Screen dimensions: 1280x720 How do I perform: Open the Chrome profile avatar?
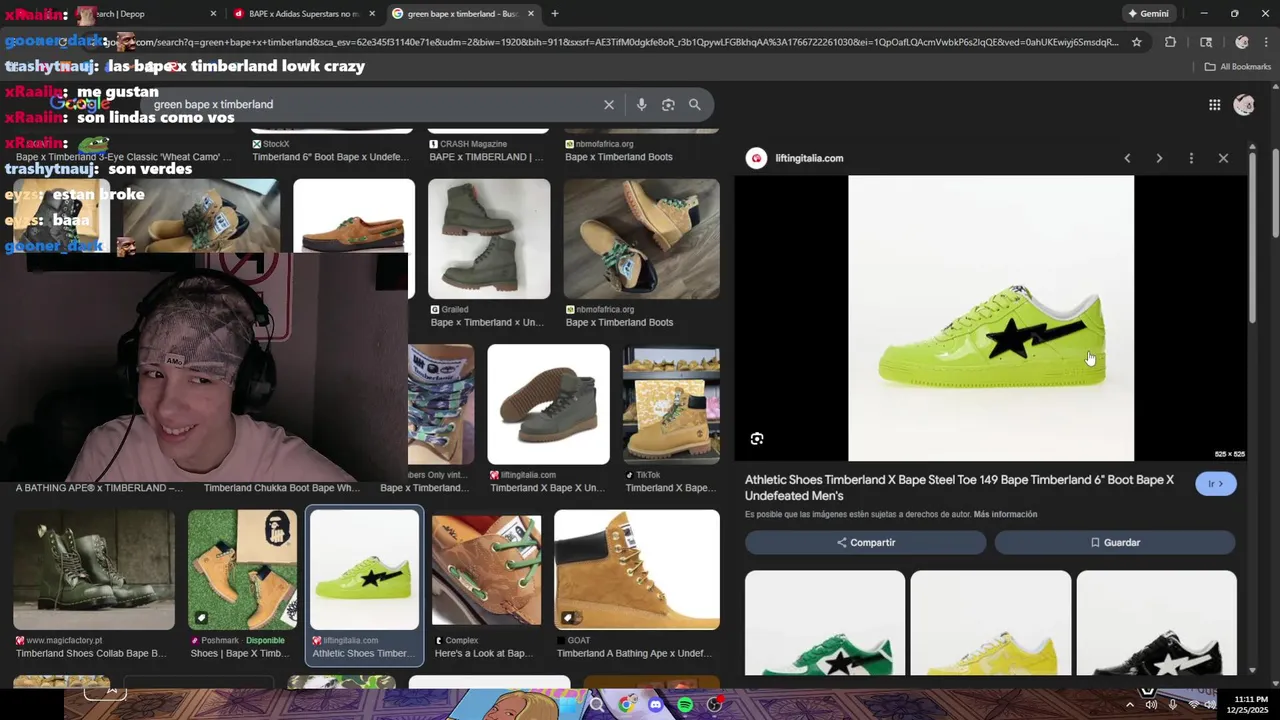pyautogui.click(x=1242, y=42)
